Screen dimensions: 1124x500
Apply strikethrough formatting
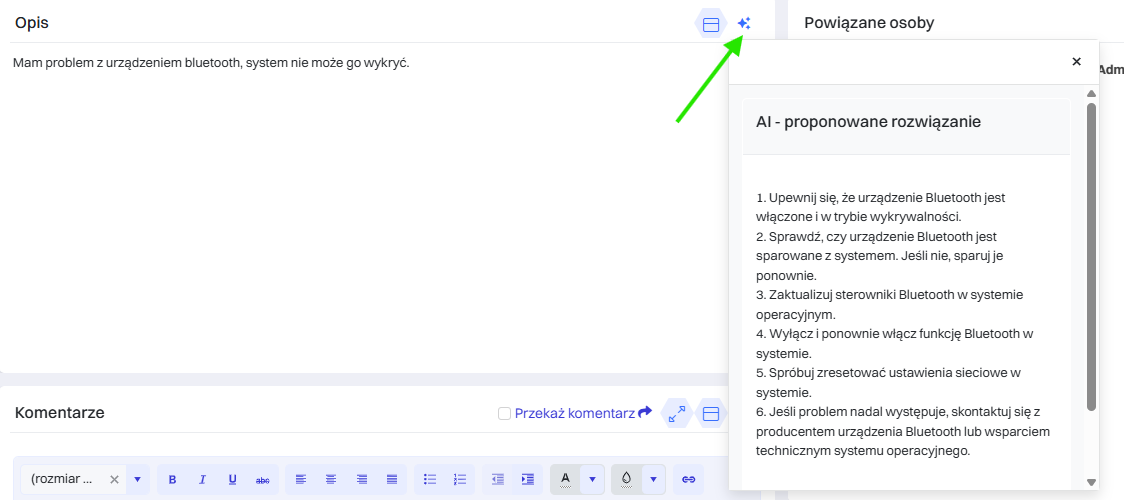click(x=262, y=480)
